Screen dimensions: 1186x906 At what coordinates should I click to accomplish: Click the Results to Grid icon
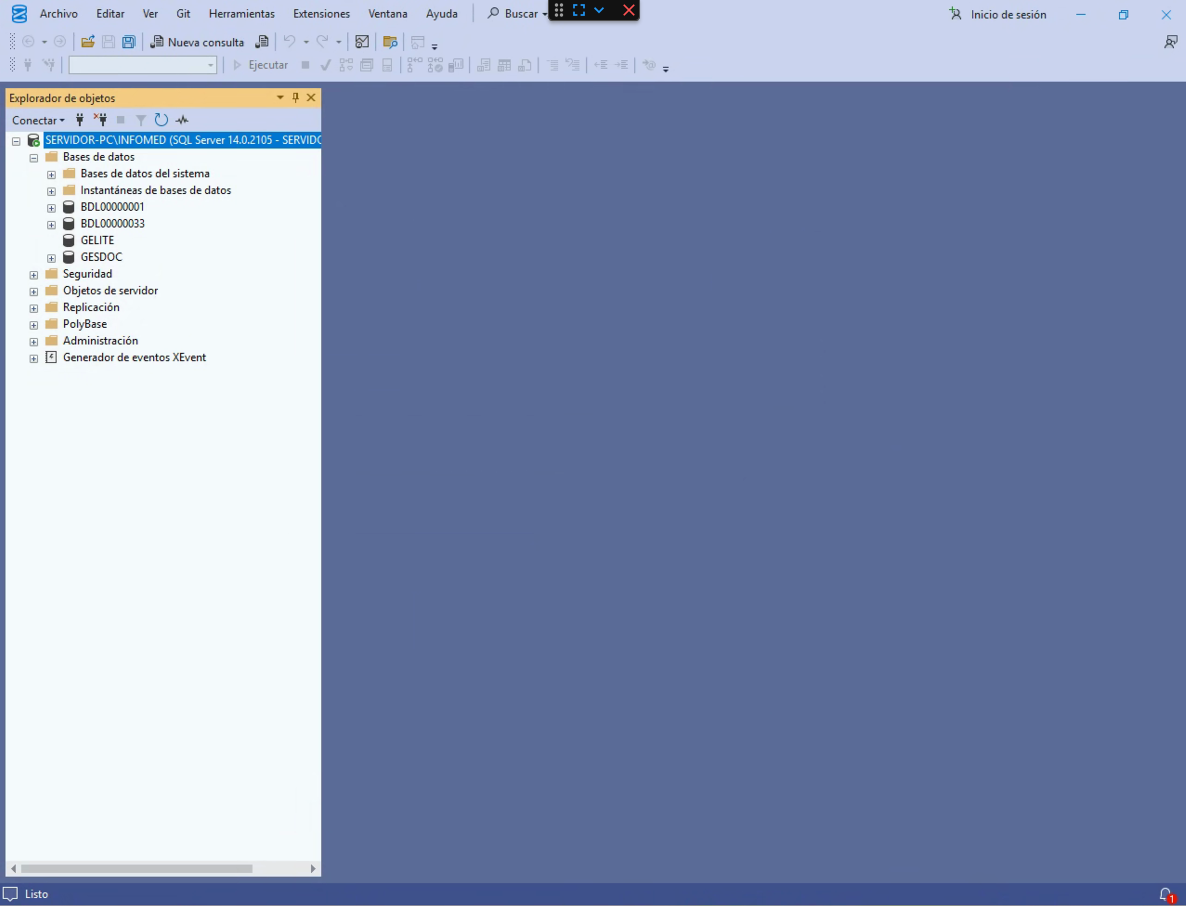504,65
